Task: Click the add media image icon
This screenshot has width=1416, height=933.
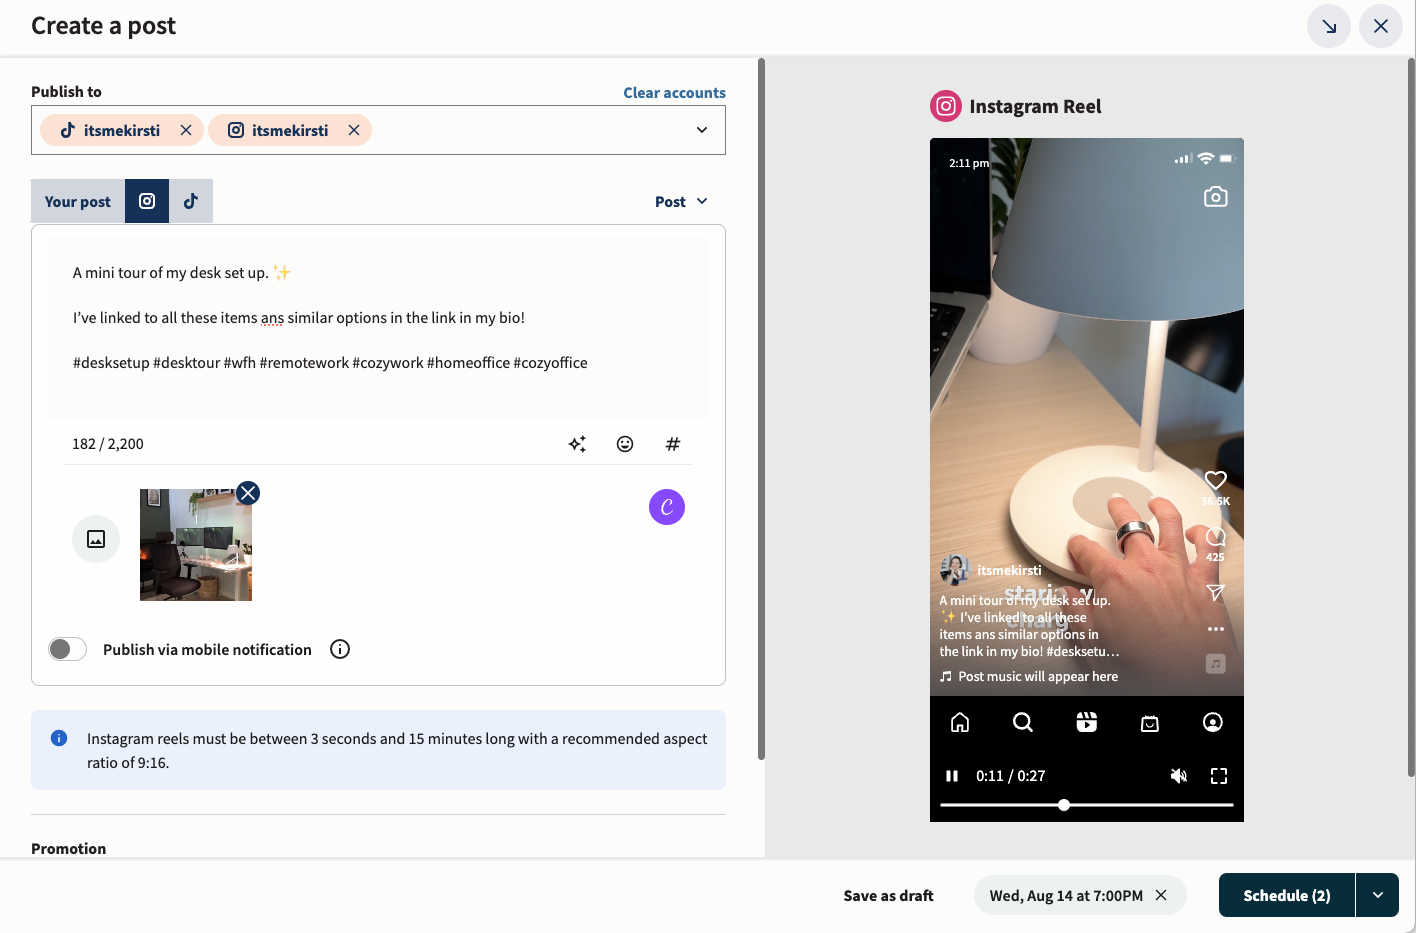Action: (x=96, y=538)
